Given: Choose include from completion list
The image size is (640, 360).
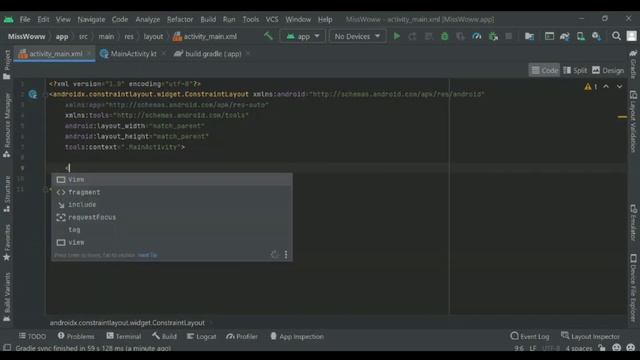Looking at the screenshot, I should (x=171, y=205).
